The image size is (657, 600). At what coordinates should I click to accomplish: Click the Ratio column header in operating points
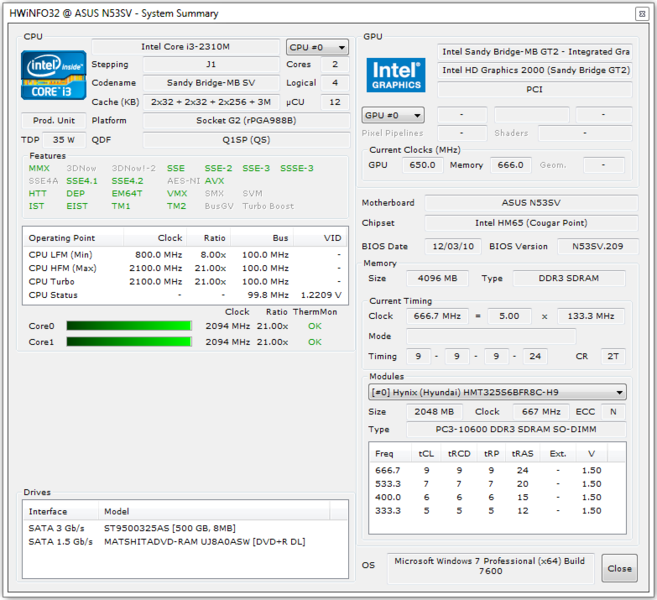point(209,238)
